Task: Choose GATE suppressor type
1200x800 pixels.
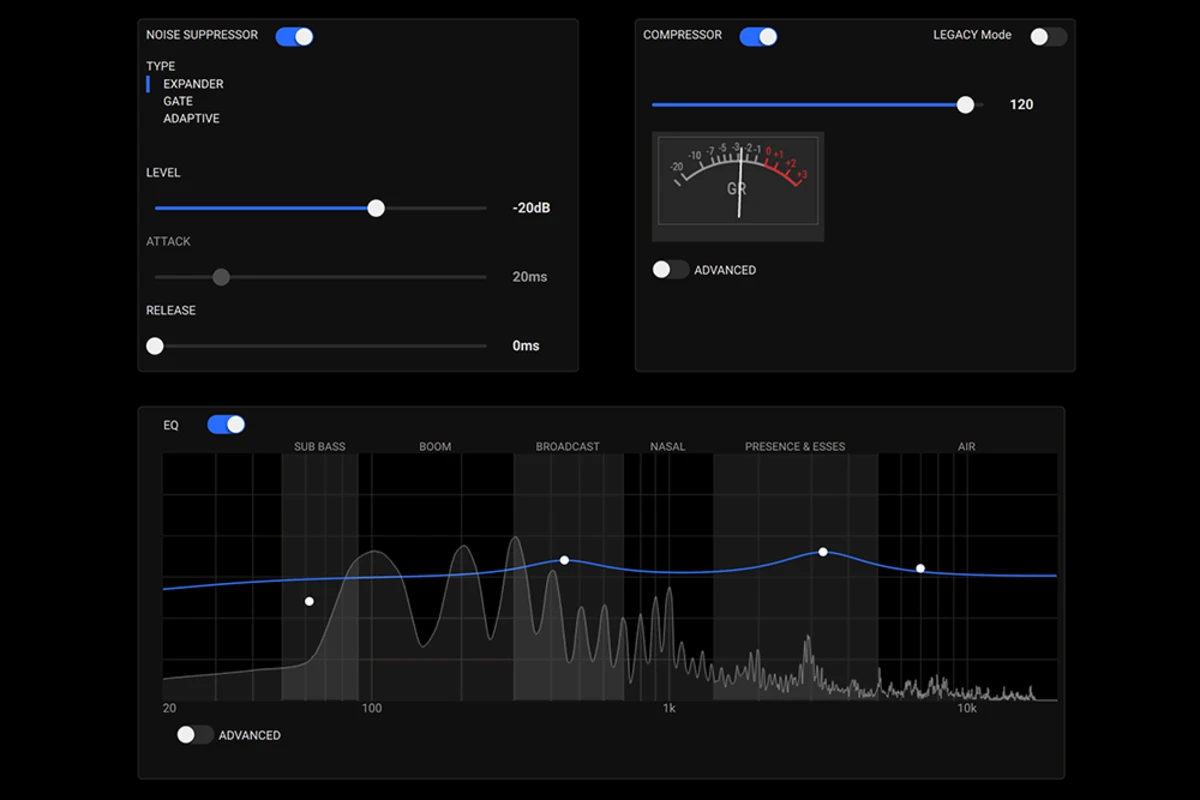Action: (178, 101)
